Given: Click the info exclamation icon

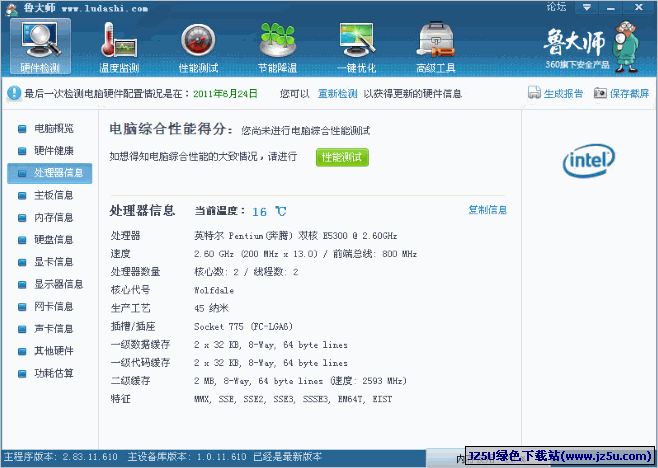Looking at the screenshot, I should [14, 93].
